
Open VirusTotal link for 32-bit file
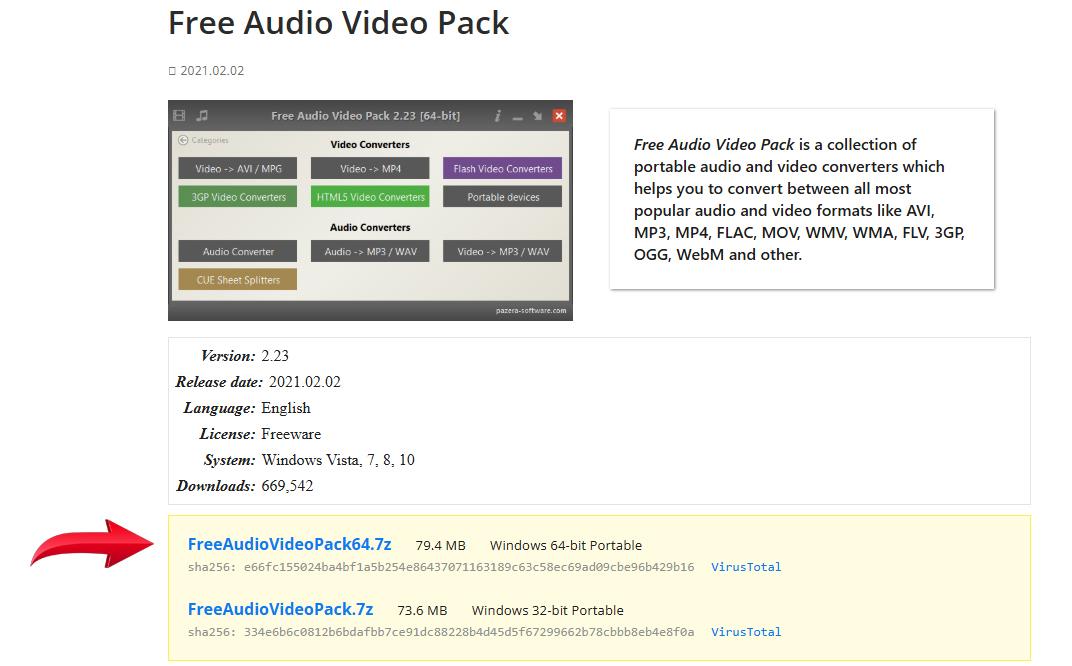(746, 632)
